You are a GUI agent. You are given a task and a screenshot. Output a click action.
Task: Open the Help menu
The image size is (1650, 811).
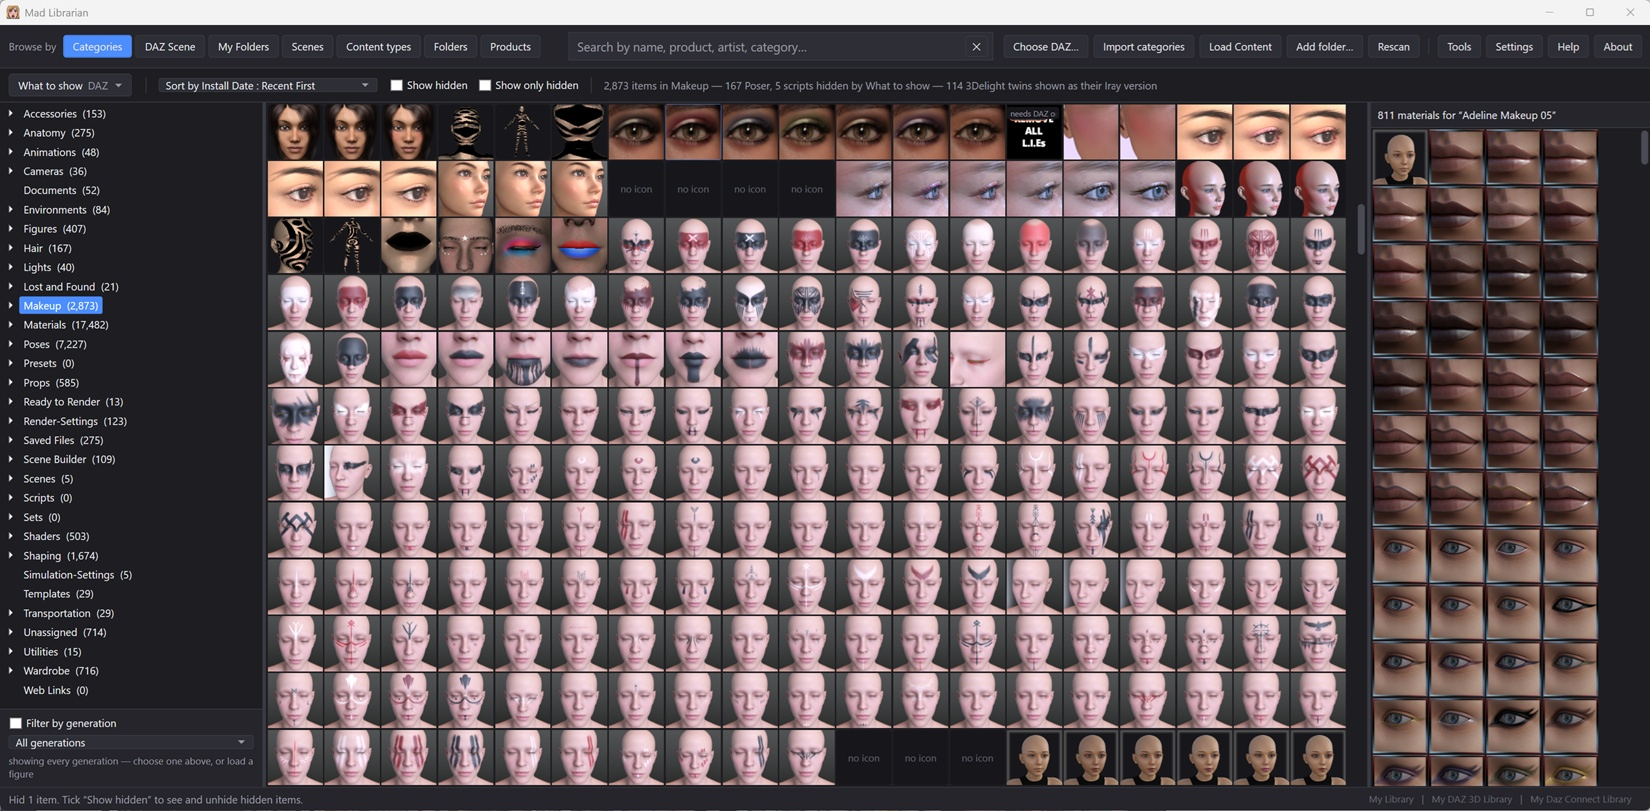click(x=1568, y=47)
